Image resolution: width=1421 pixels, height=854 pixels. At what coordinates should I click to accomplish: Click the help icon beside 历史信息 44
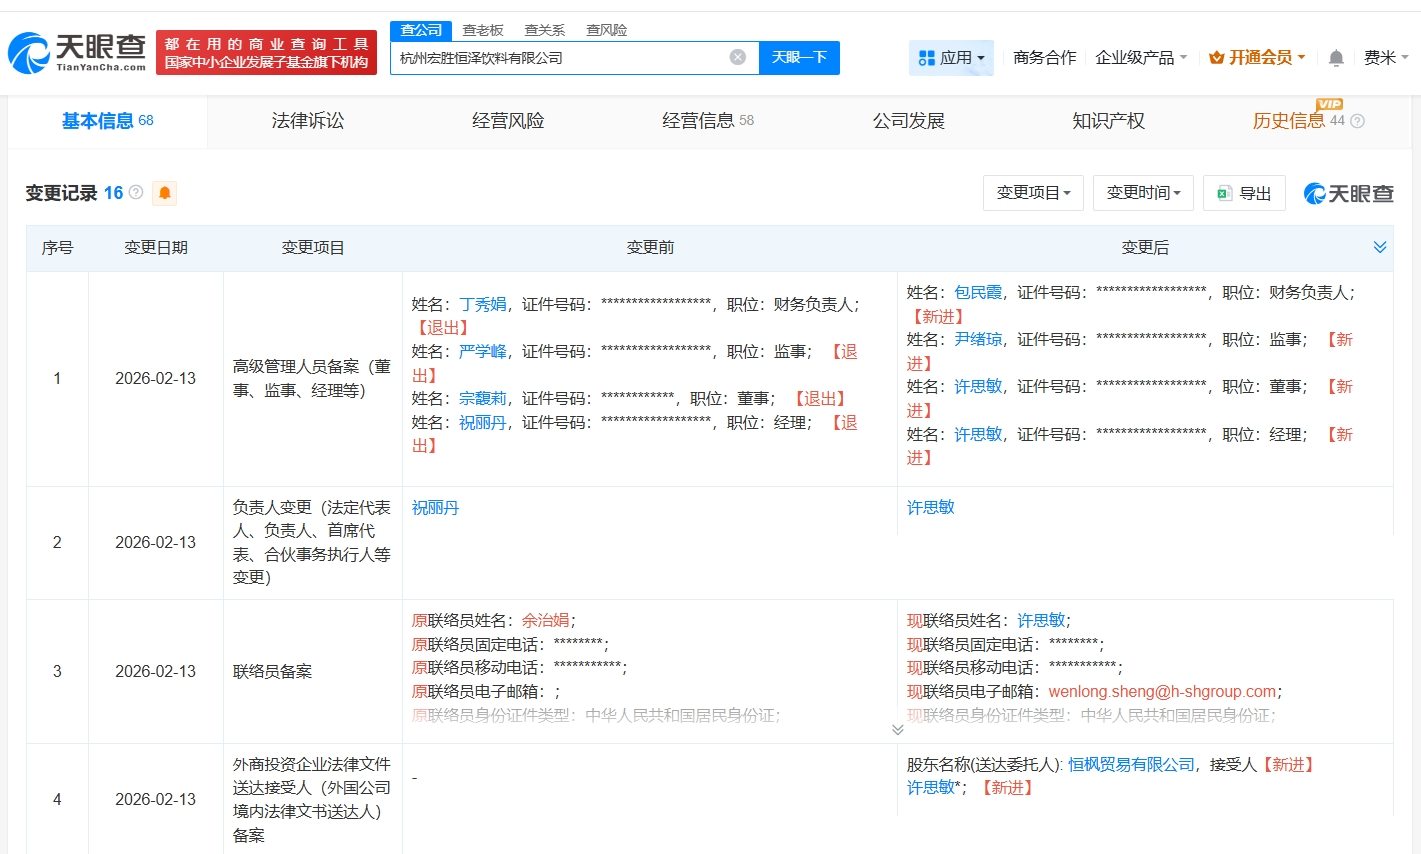tap(1356, 121)
